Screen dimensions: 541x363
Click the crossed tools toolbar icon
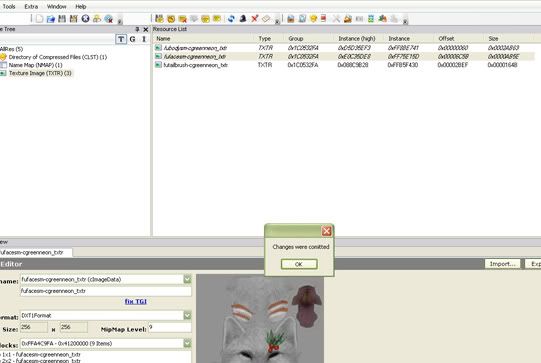tap(336, 19)
